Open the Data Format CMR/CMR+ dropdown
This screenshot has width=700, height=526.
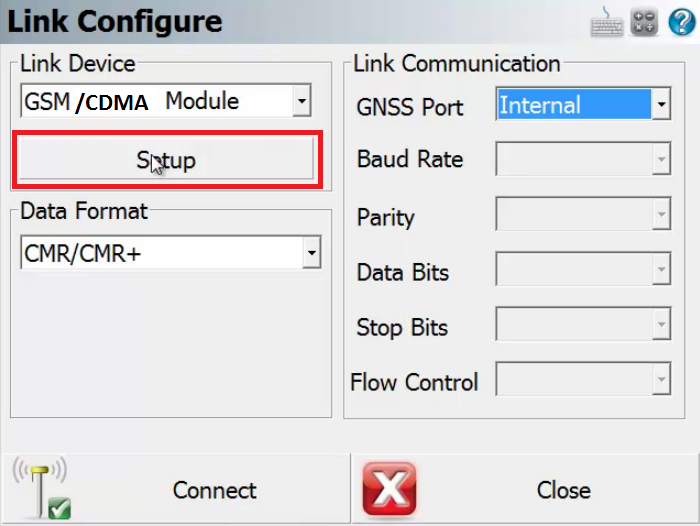(312, 254)
